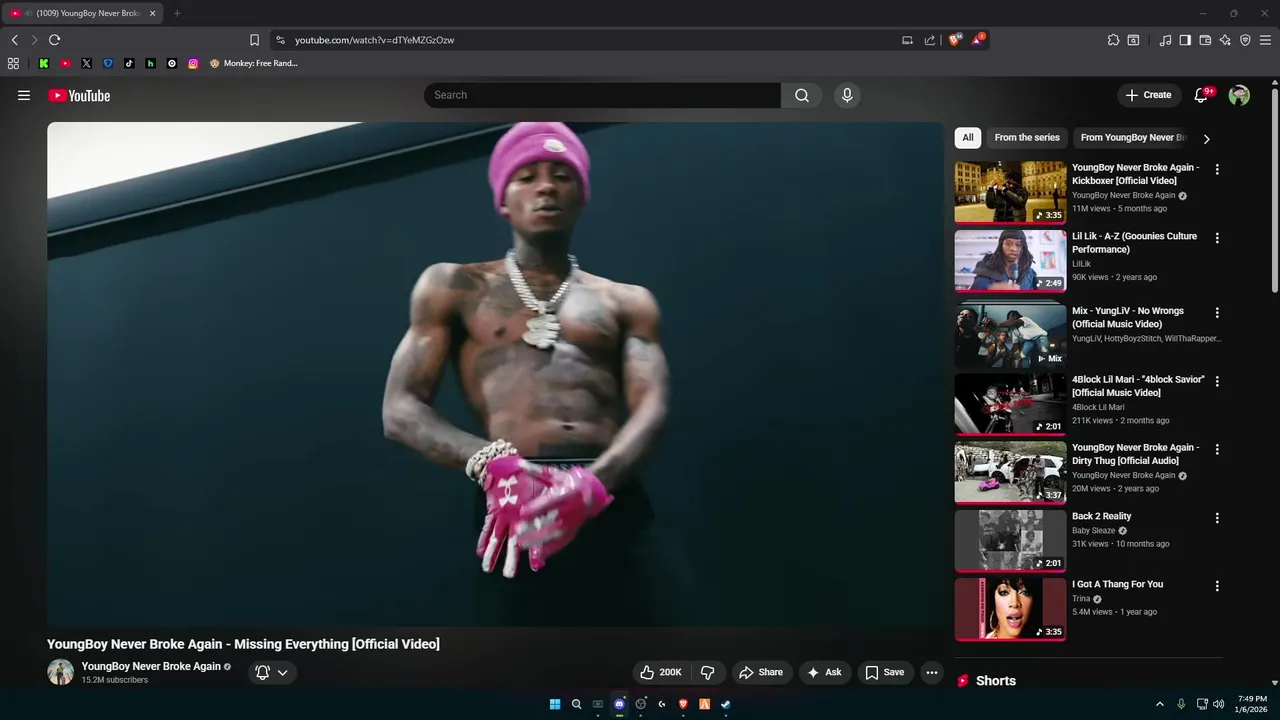Open the Trina video thumbnail
1280x720 pixels.
1010,609
